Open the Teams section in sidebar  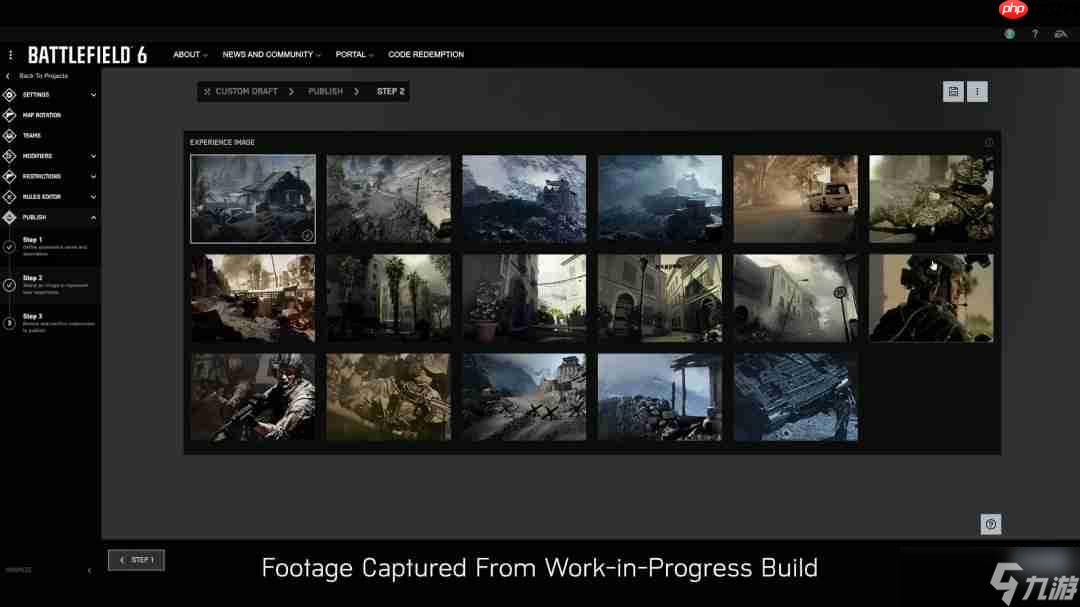tap(31, 136)
